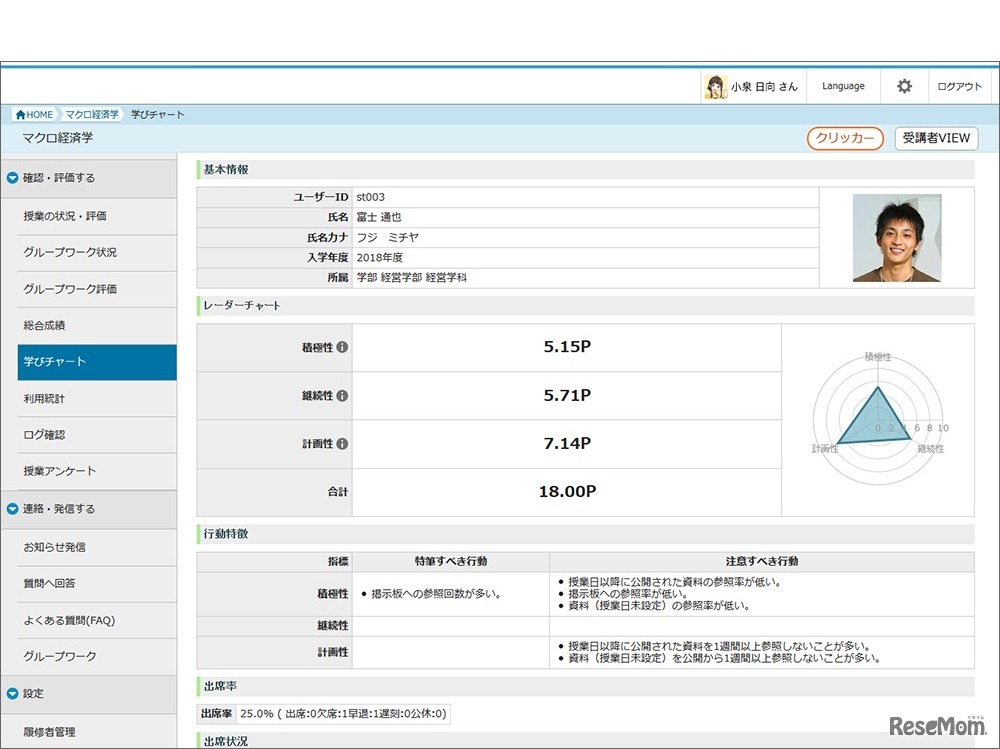This screenshot has height=749, width=1000.
Task: Open よくある質問(FAQ)
Action: pyautogui.click(x=66, y=619)
